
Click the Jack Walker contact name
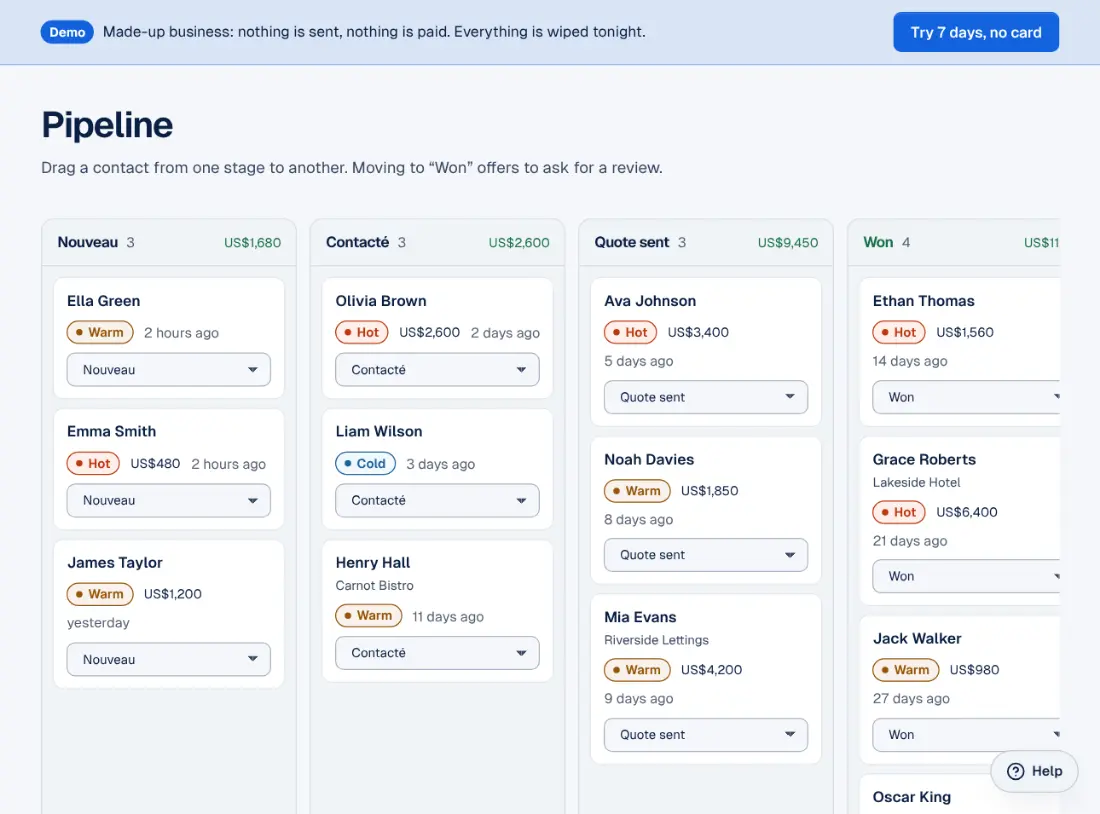click(x=917, y=639)
